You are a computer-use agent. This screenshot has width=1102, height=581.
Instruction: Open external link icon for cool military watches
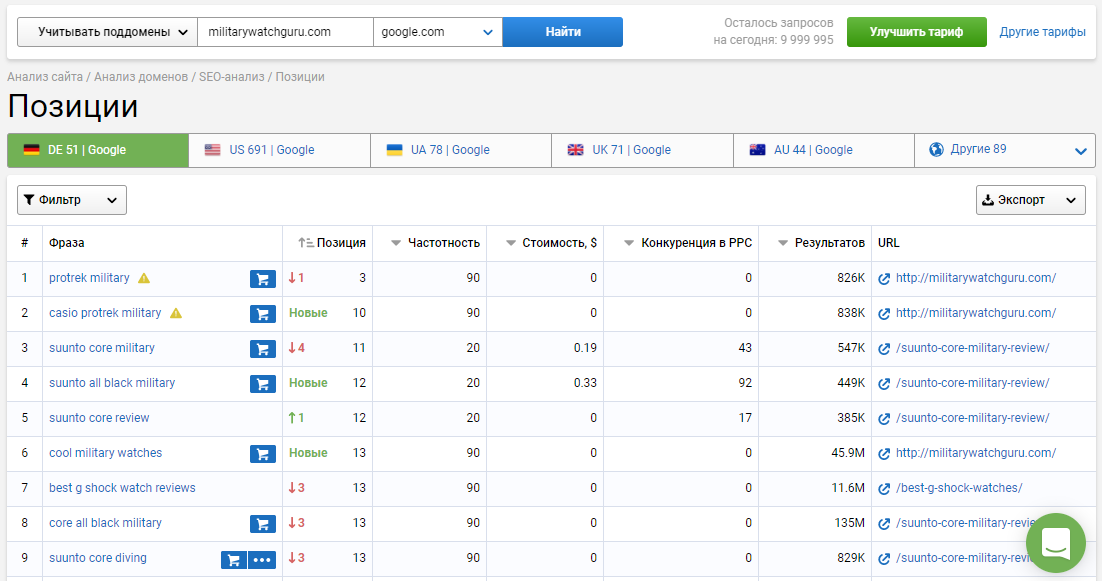(x=884, y=454)
